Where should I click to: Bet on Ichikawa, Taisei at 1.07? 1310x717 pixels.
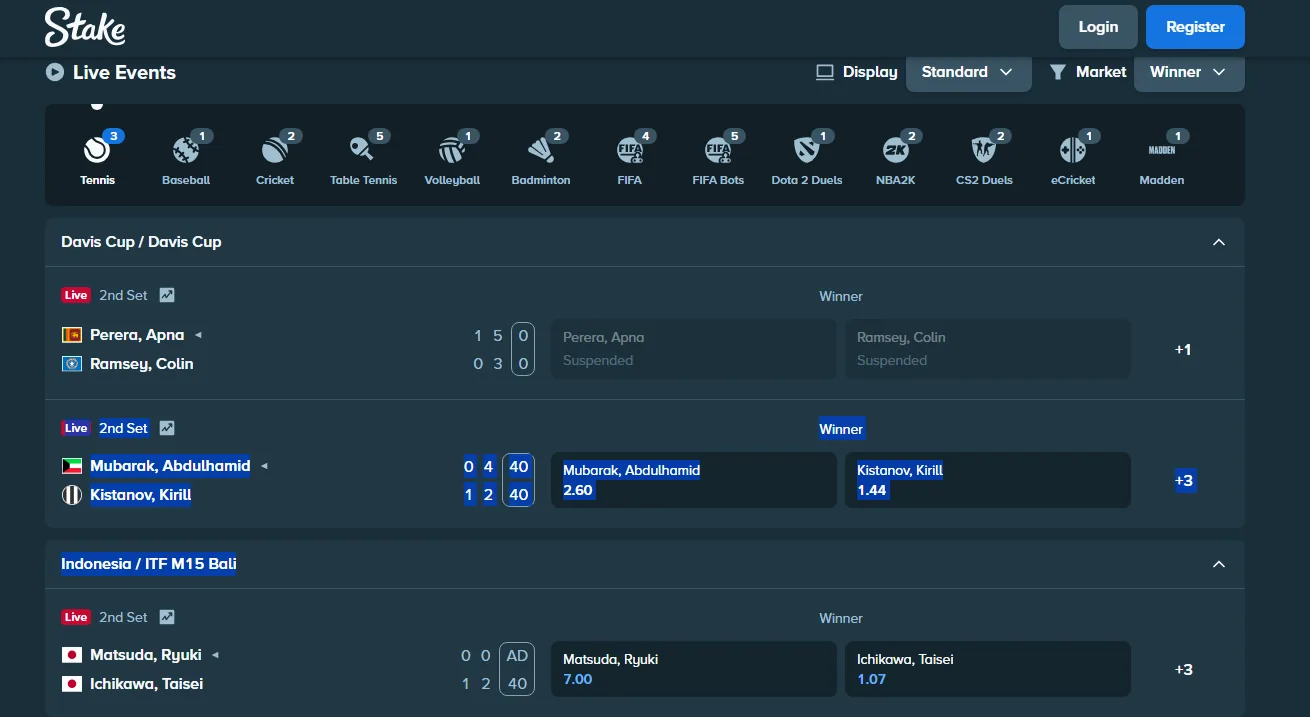coord(988,669)
